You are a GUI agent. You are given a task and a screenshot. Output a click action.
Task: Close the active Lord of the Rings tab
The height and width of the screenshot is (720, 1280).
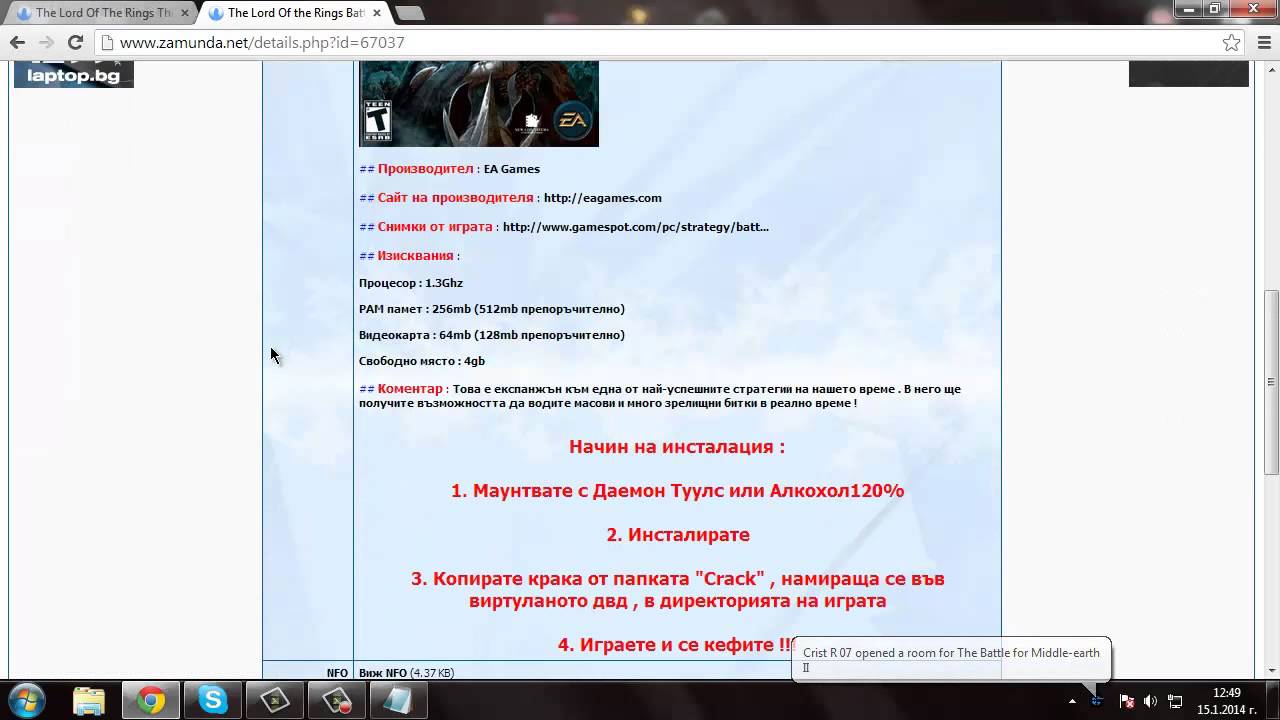(377, 13)
